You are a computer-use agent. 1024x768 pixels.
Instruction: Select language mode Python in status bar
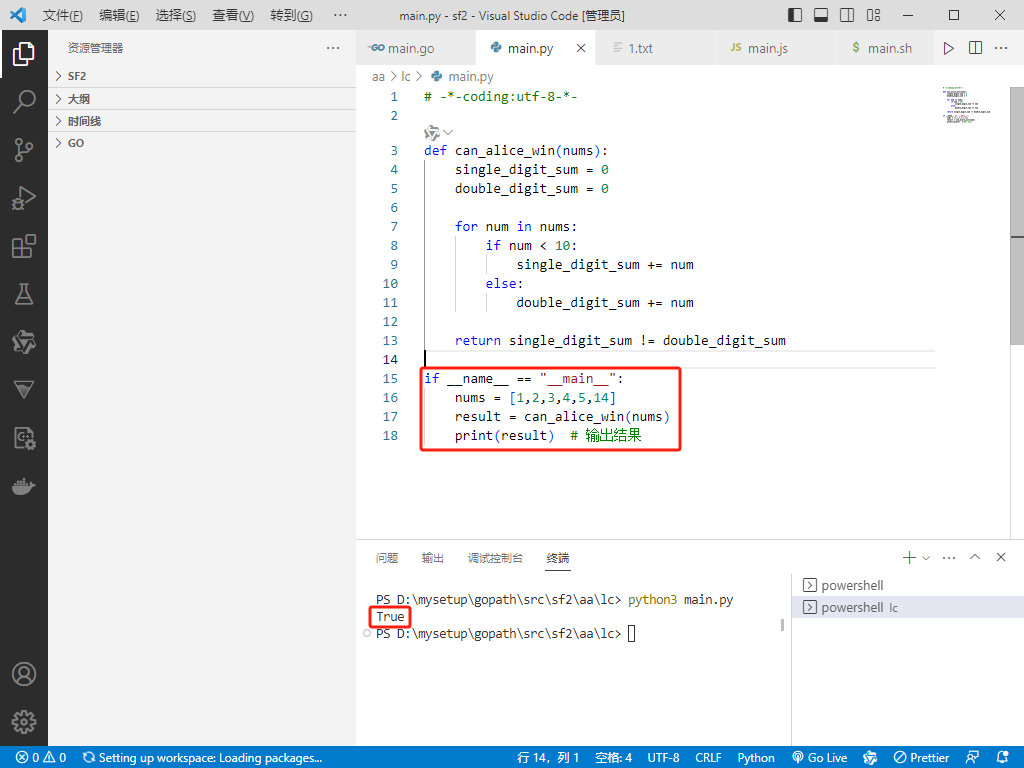coord(756,758)
